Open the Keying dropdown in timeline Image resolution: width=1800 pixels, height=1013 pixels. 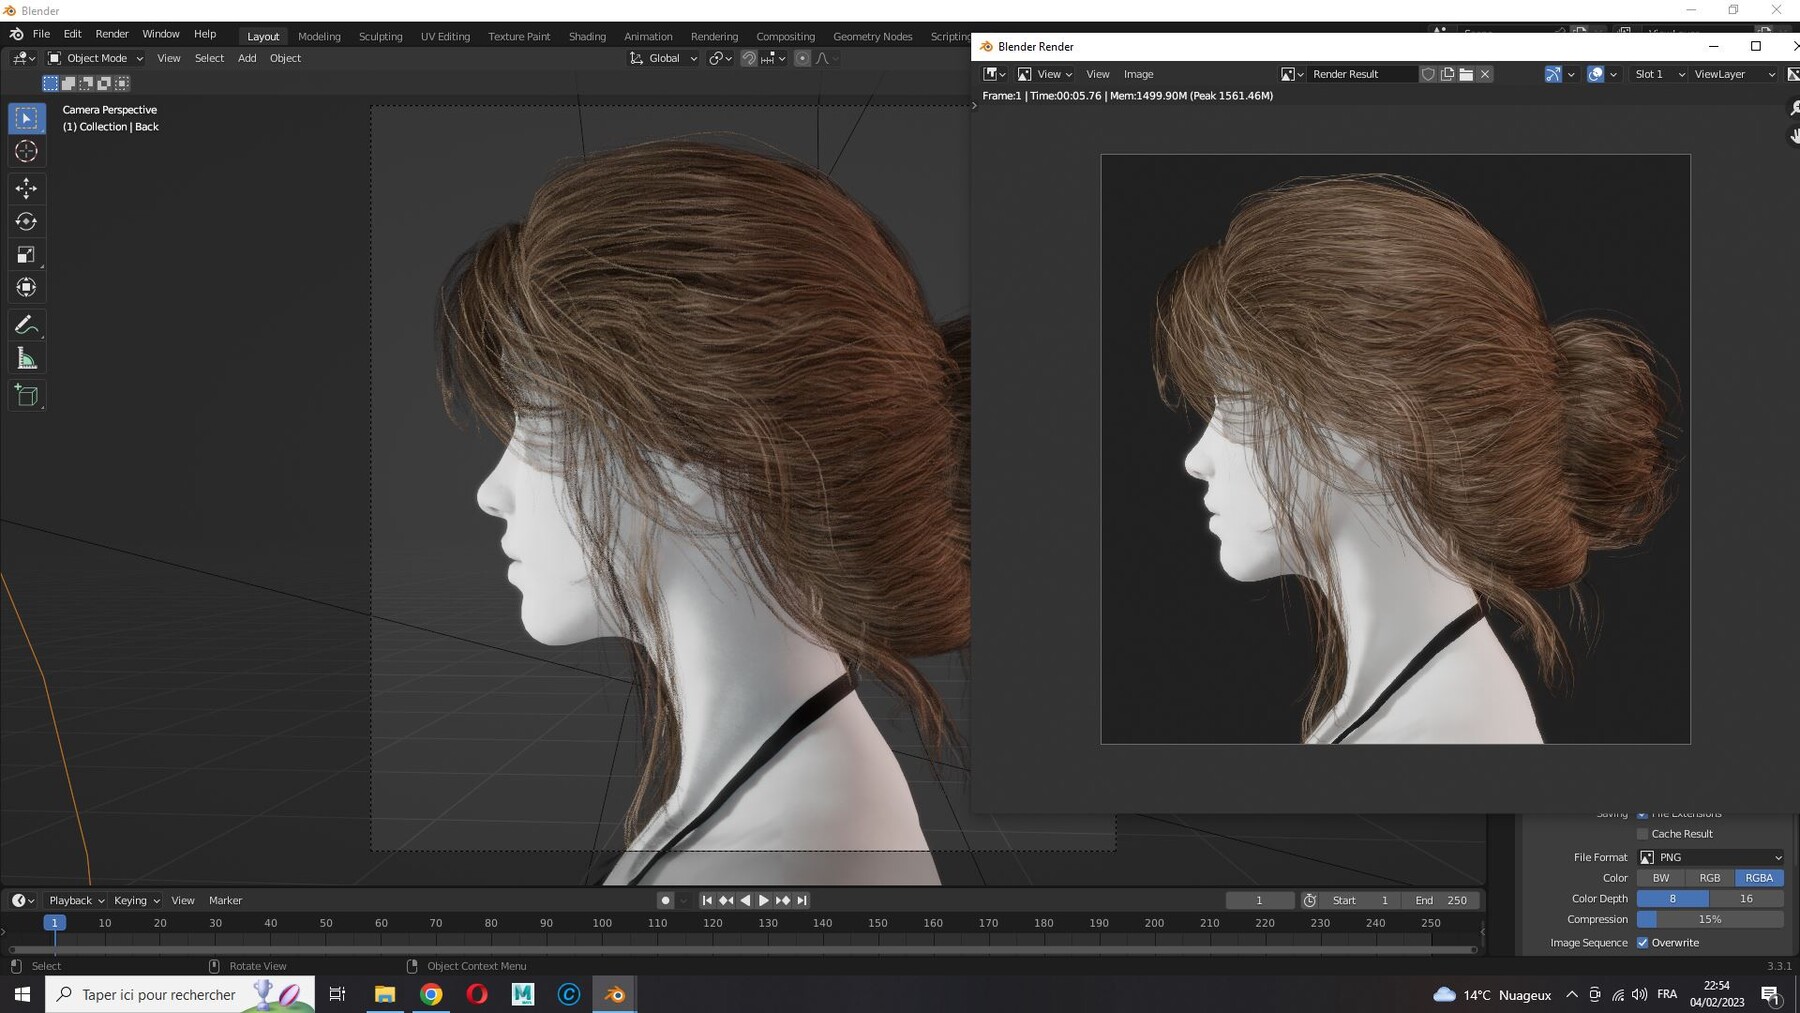(x=136, y=900)
